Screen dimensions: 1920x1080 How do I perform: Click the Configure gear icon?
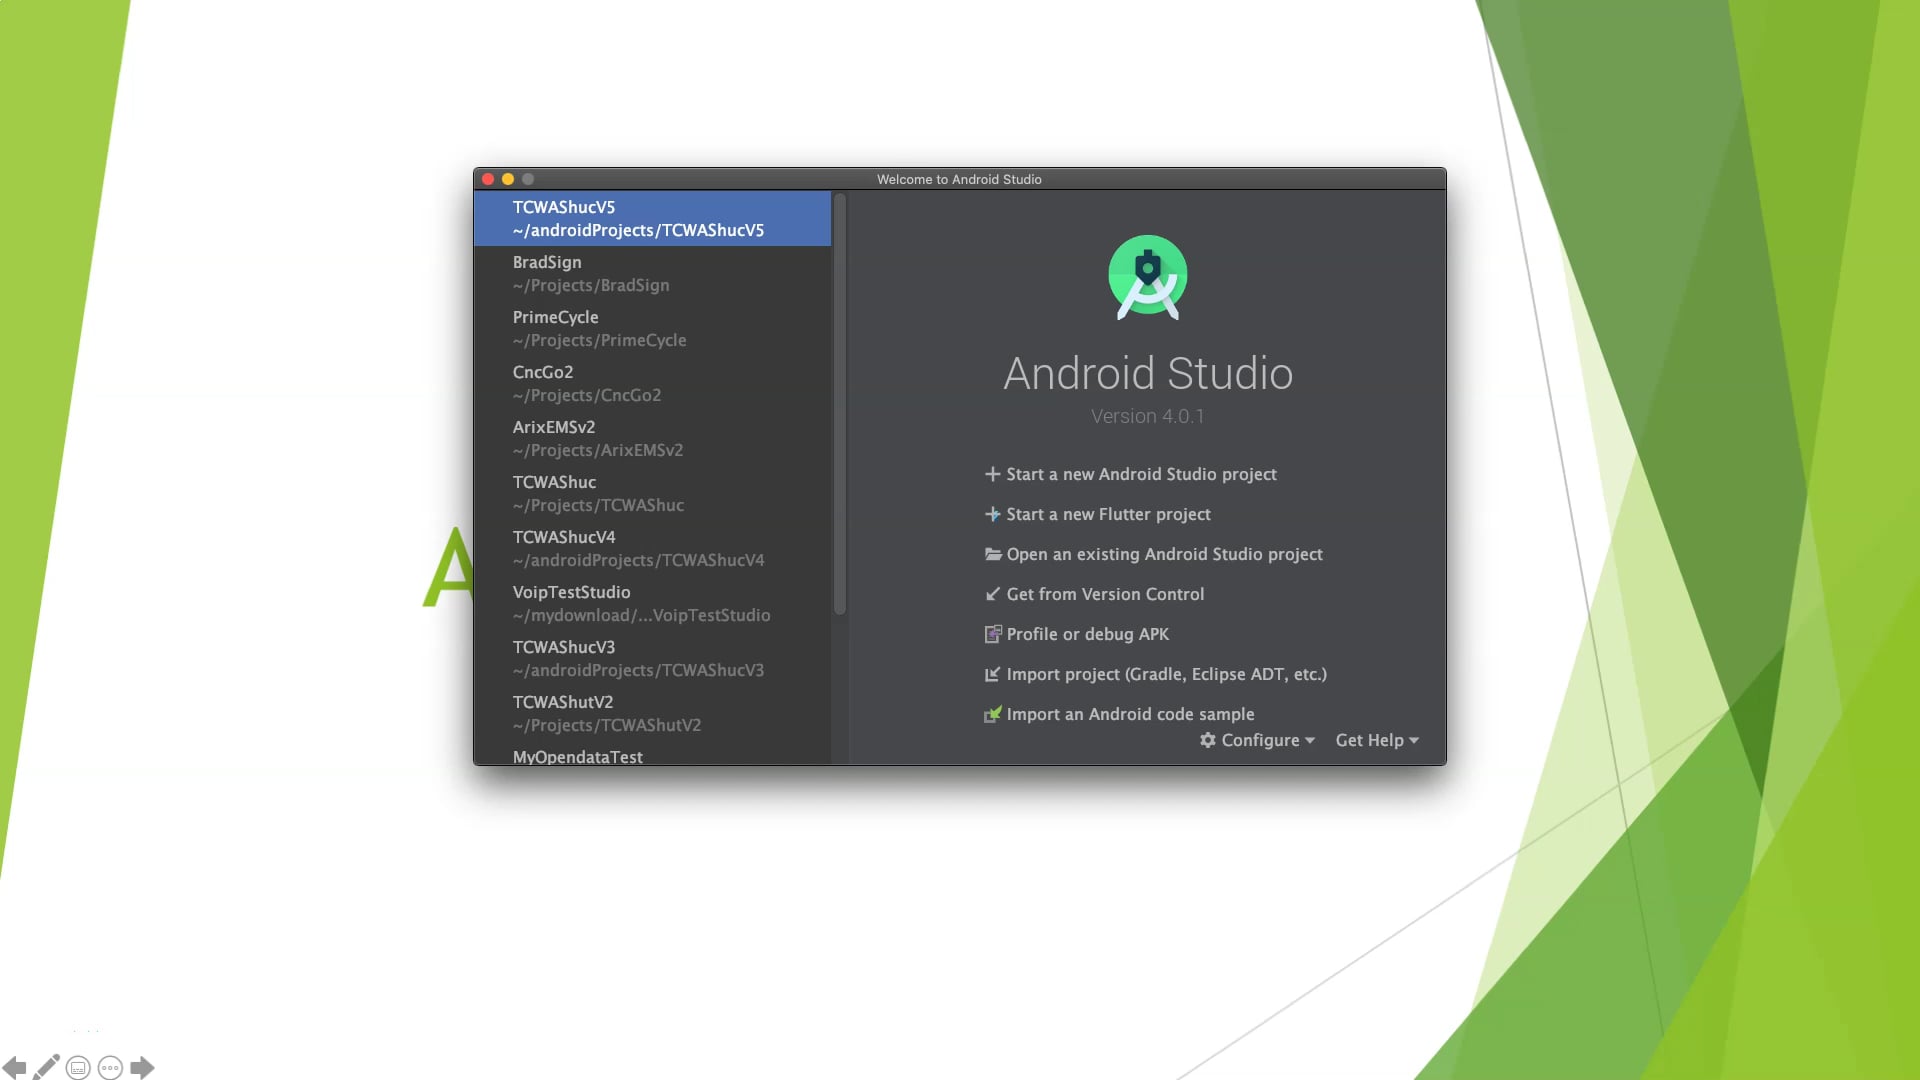[x=1208, y=740]
